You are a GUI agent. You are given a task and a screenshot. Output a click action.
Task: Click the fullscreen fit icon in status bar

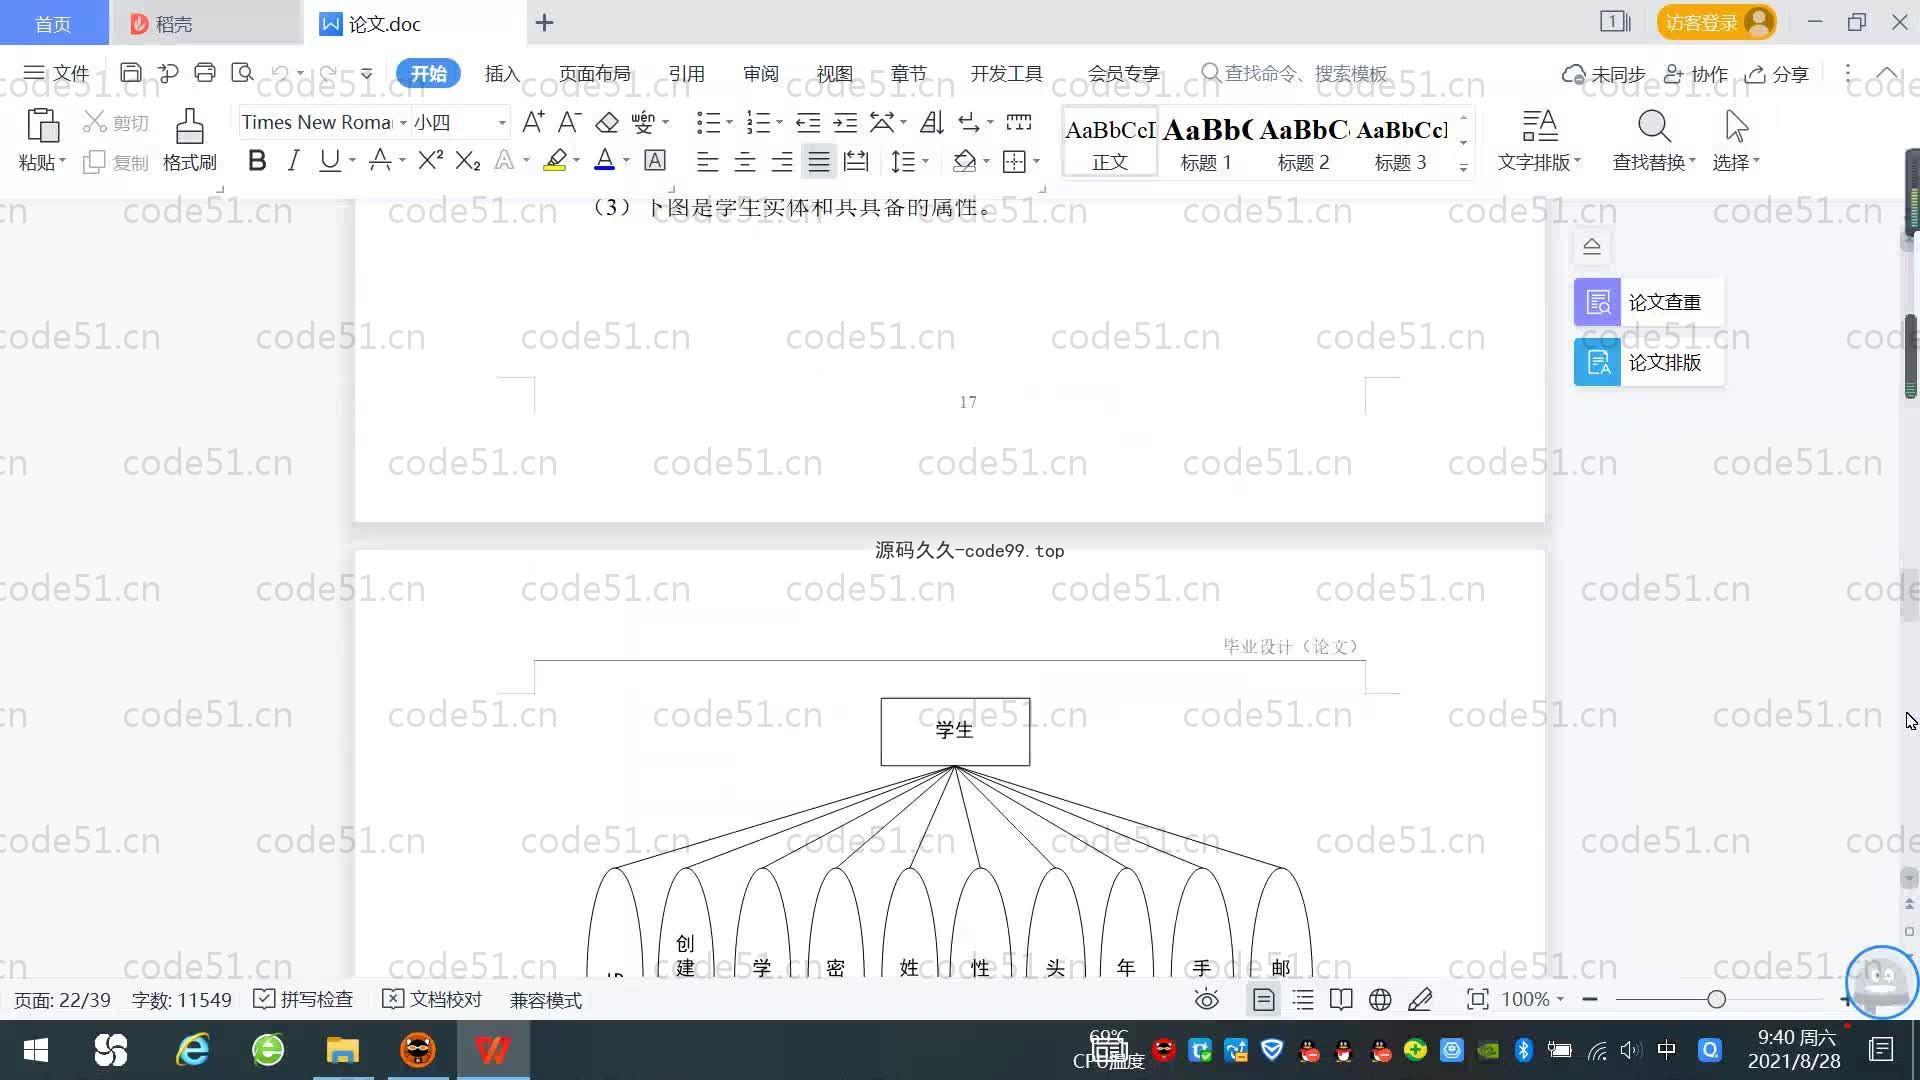pyautogui.click(x=1477, y=999)
